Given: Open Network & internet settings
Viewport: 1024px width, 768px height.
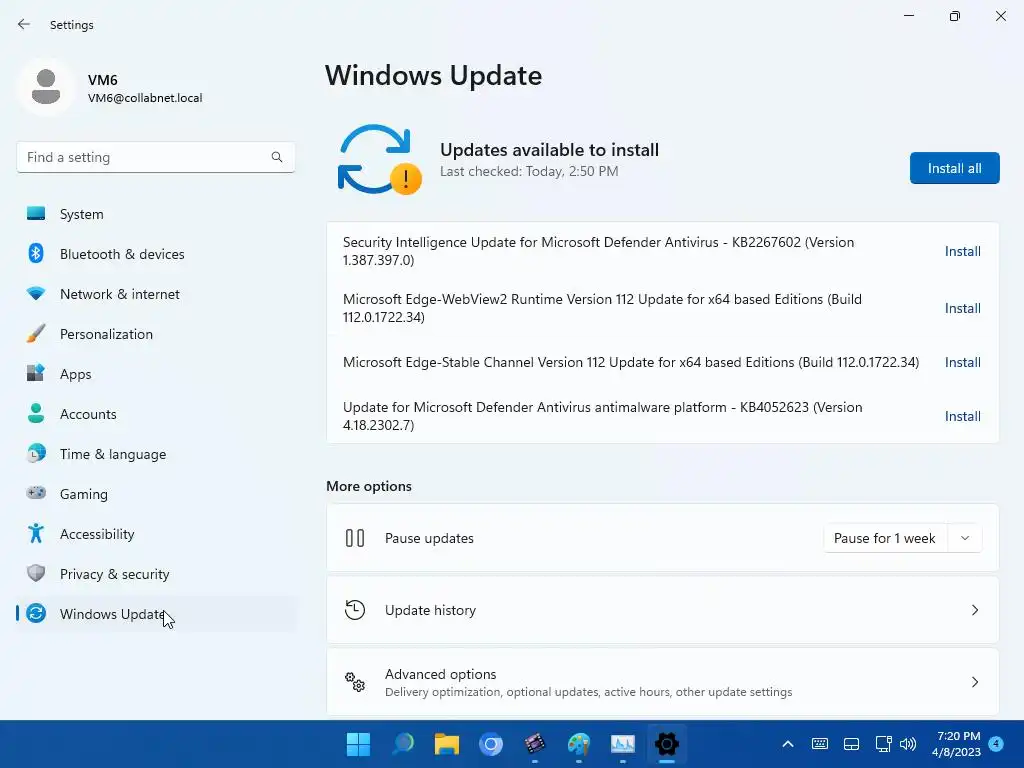Looking at the screenshot, I should point(155,294).
